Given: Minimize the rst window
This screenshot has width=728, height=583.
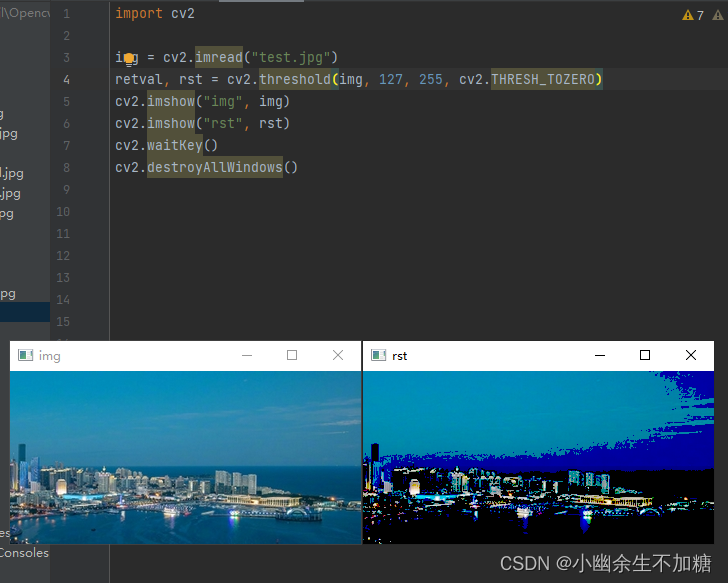Looking at the screenshot, I should [600, 356].
